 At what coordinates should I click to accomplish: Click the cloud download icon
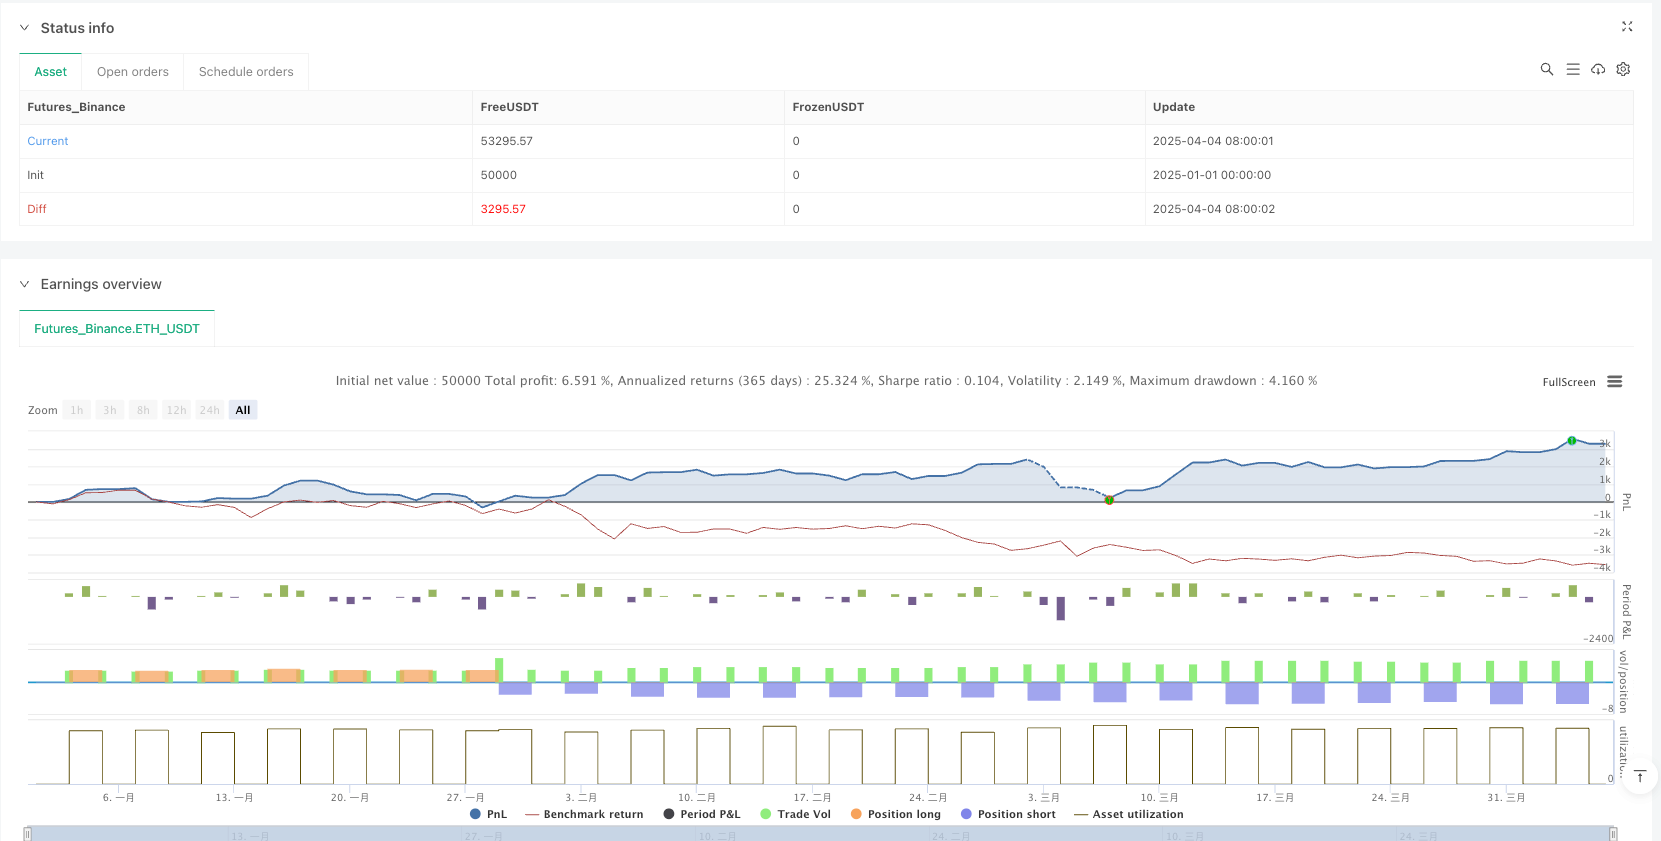1598,69
